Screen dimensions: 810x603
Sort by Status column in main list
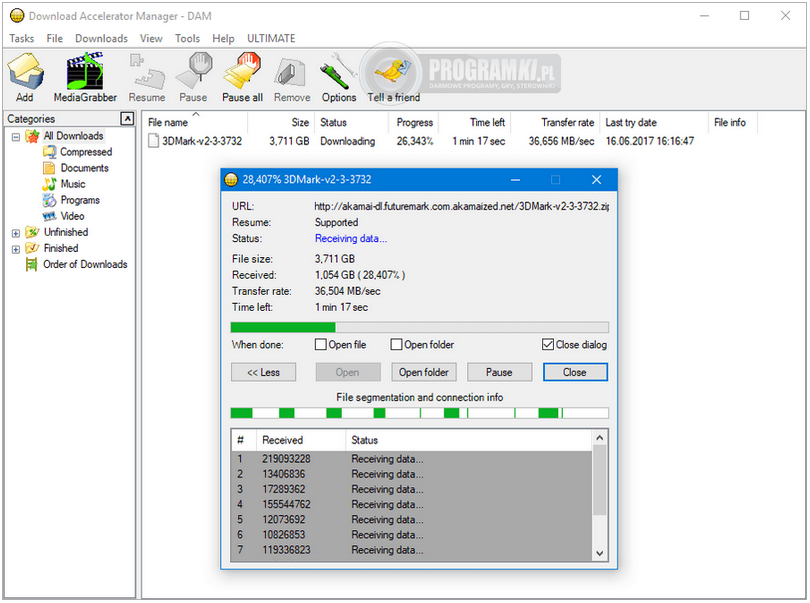coord(351,122)
